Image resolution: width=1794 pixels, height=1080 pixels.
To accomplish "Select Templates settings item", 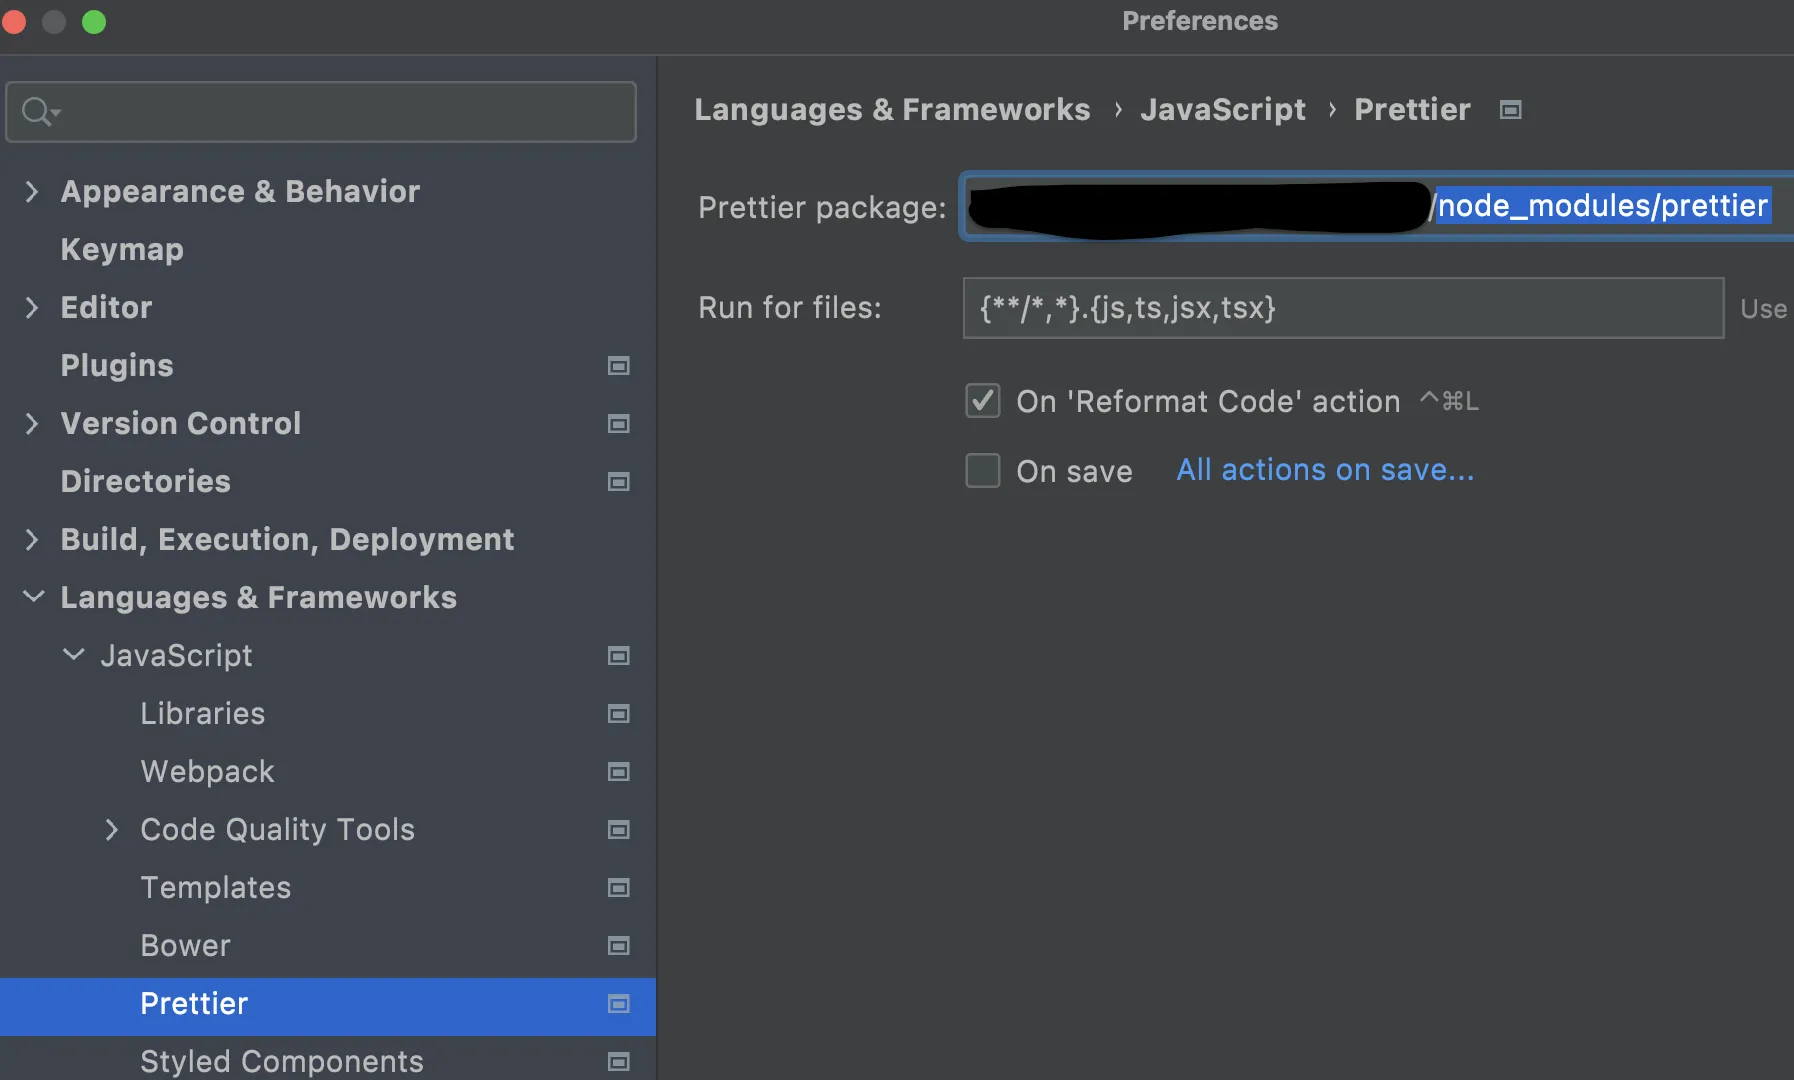I will pyautogui.click(x=216, y=888).
